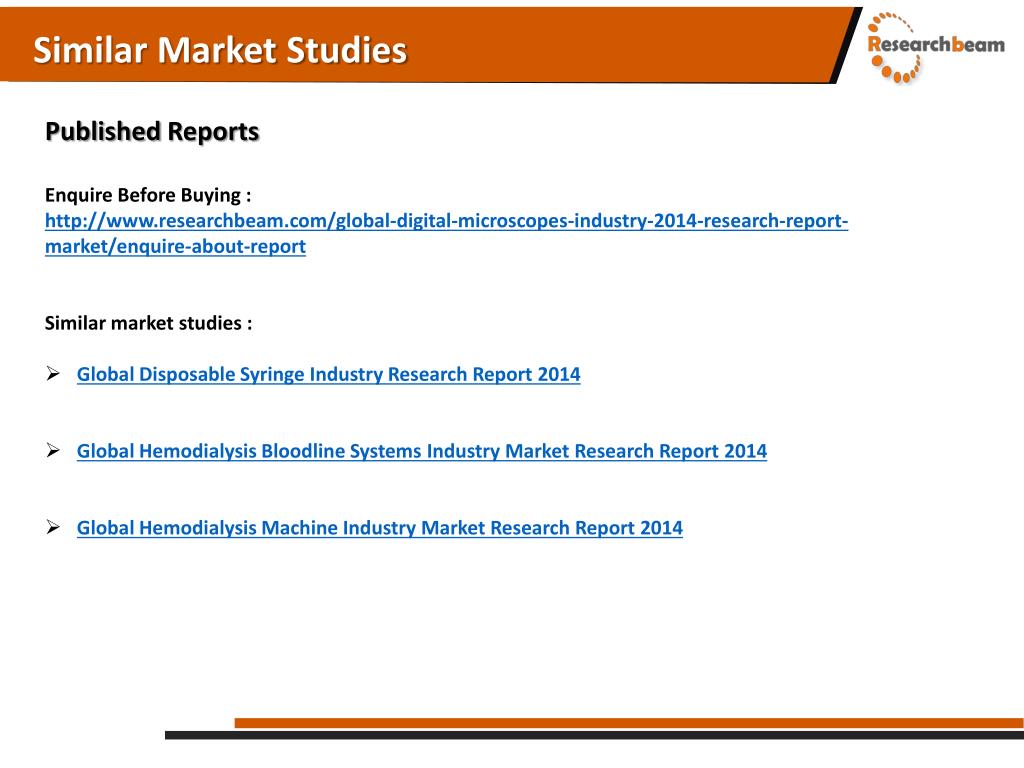1024x768 pixels.
Task: Open the researchbeam.com enquire-about-report URL
Action: (446, 233)
